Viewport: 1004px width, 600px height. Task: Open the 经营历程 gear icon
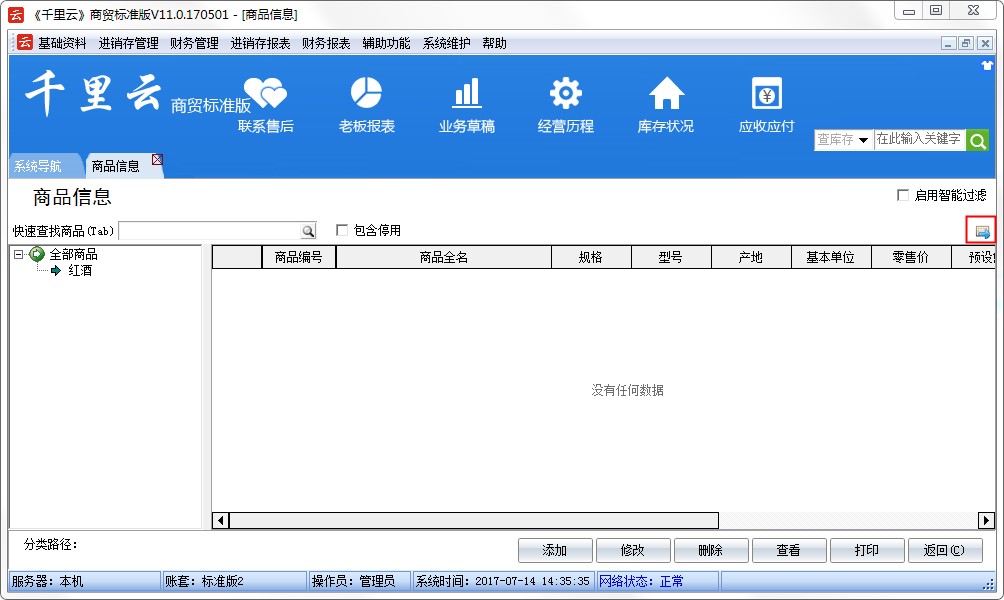[566, 95]
